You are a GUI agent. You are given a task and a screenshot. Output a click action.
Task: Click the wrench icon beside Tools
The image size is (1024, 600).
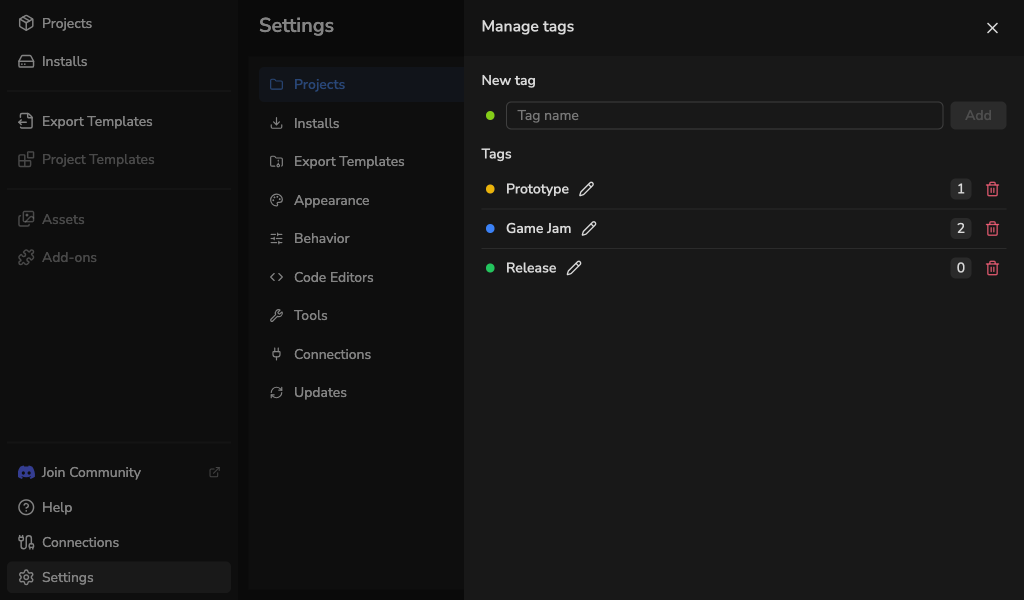click(x=276, y=315)
